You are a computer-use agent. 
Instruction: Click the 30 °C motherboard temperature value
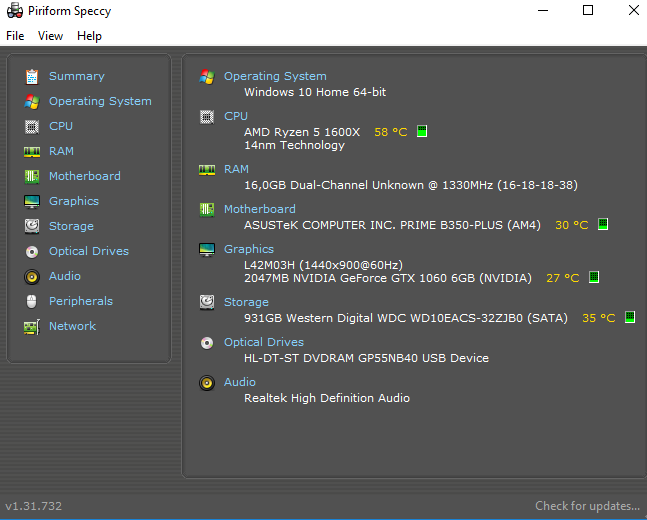[x=572, y=225]
